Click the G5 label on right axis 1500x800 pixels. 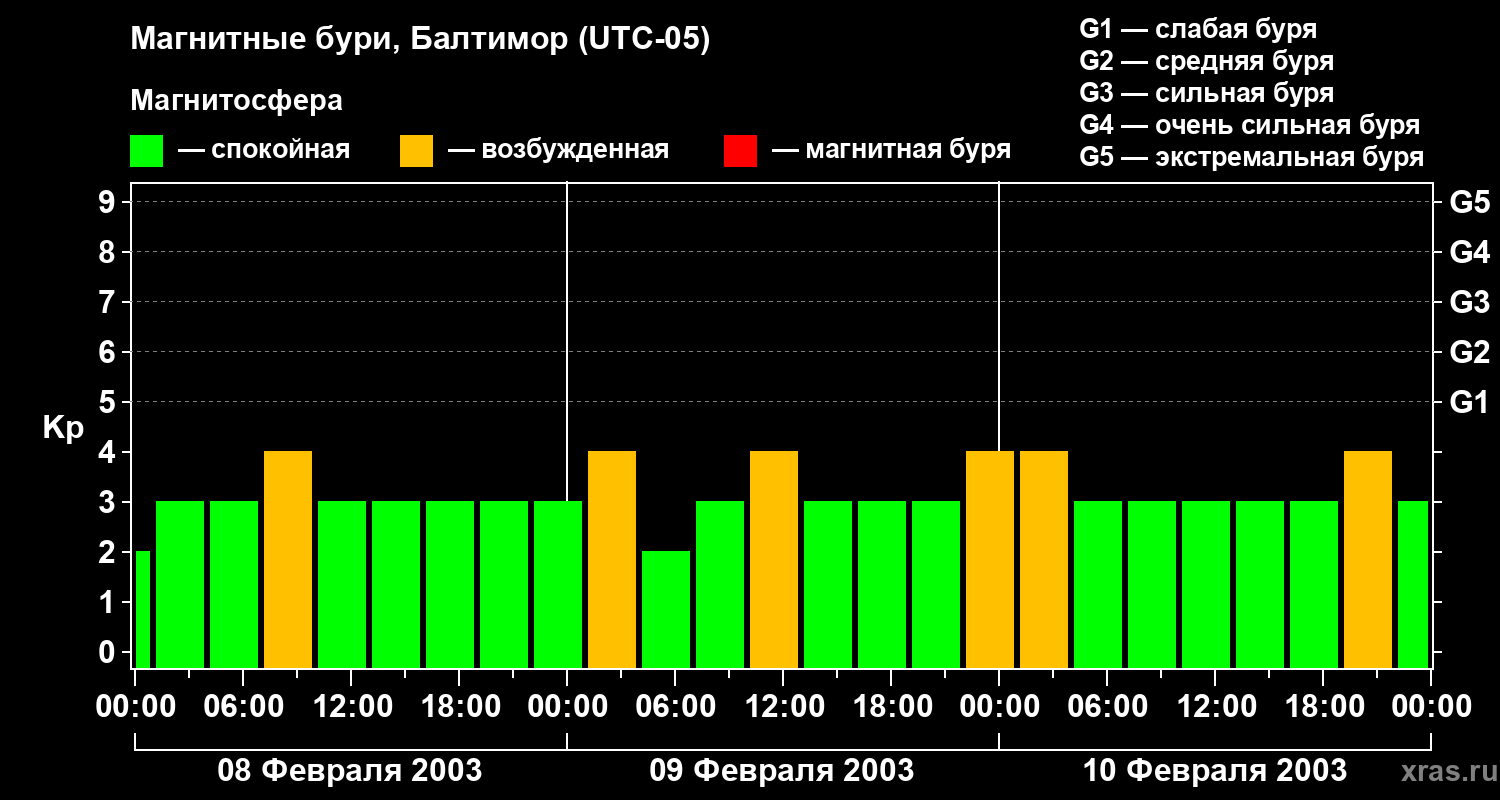[1469, 202]
